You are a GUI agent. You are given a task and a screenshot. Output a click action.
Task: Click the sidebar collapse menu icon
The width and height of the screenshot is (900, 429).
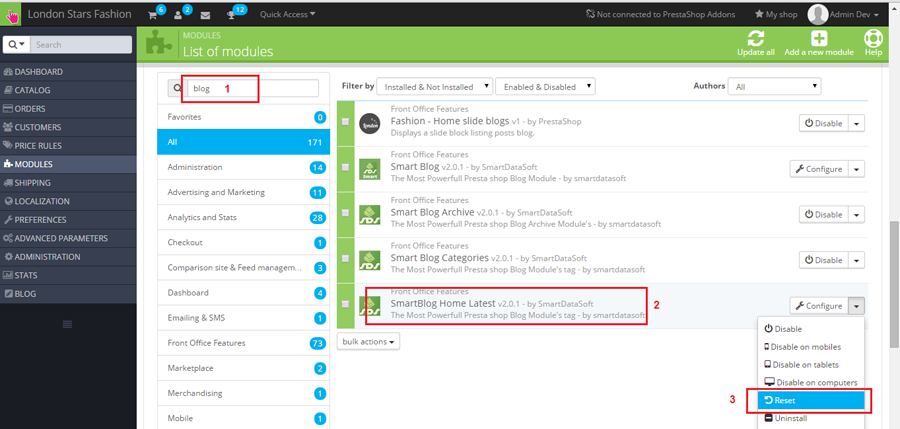[x=67, y=324]
